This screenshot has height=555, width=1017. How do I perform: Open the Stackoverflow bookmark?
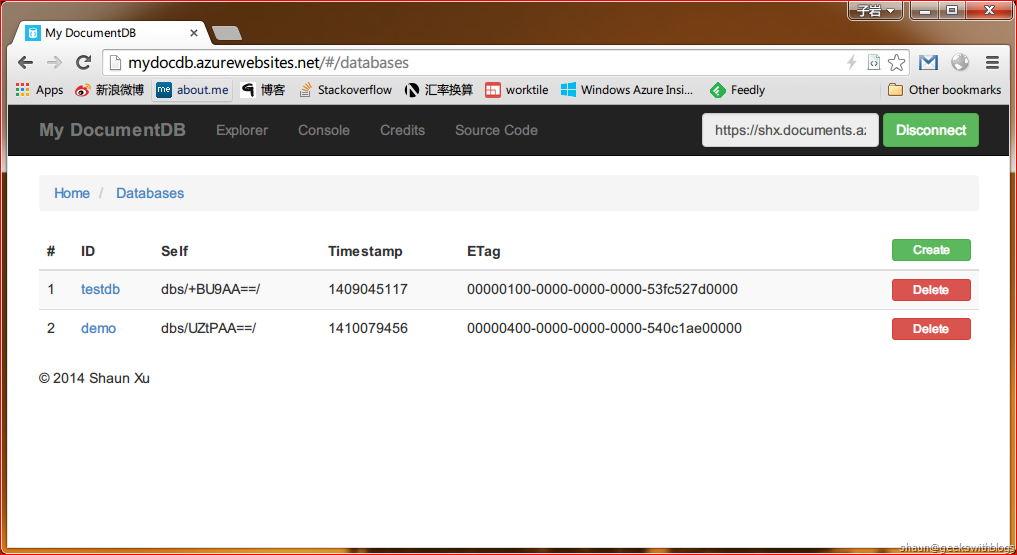pos(345,90)
